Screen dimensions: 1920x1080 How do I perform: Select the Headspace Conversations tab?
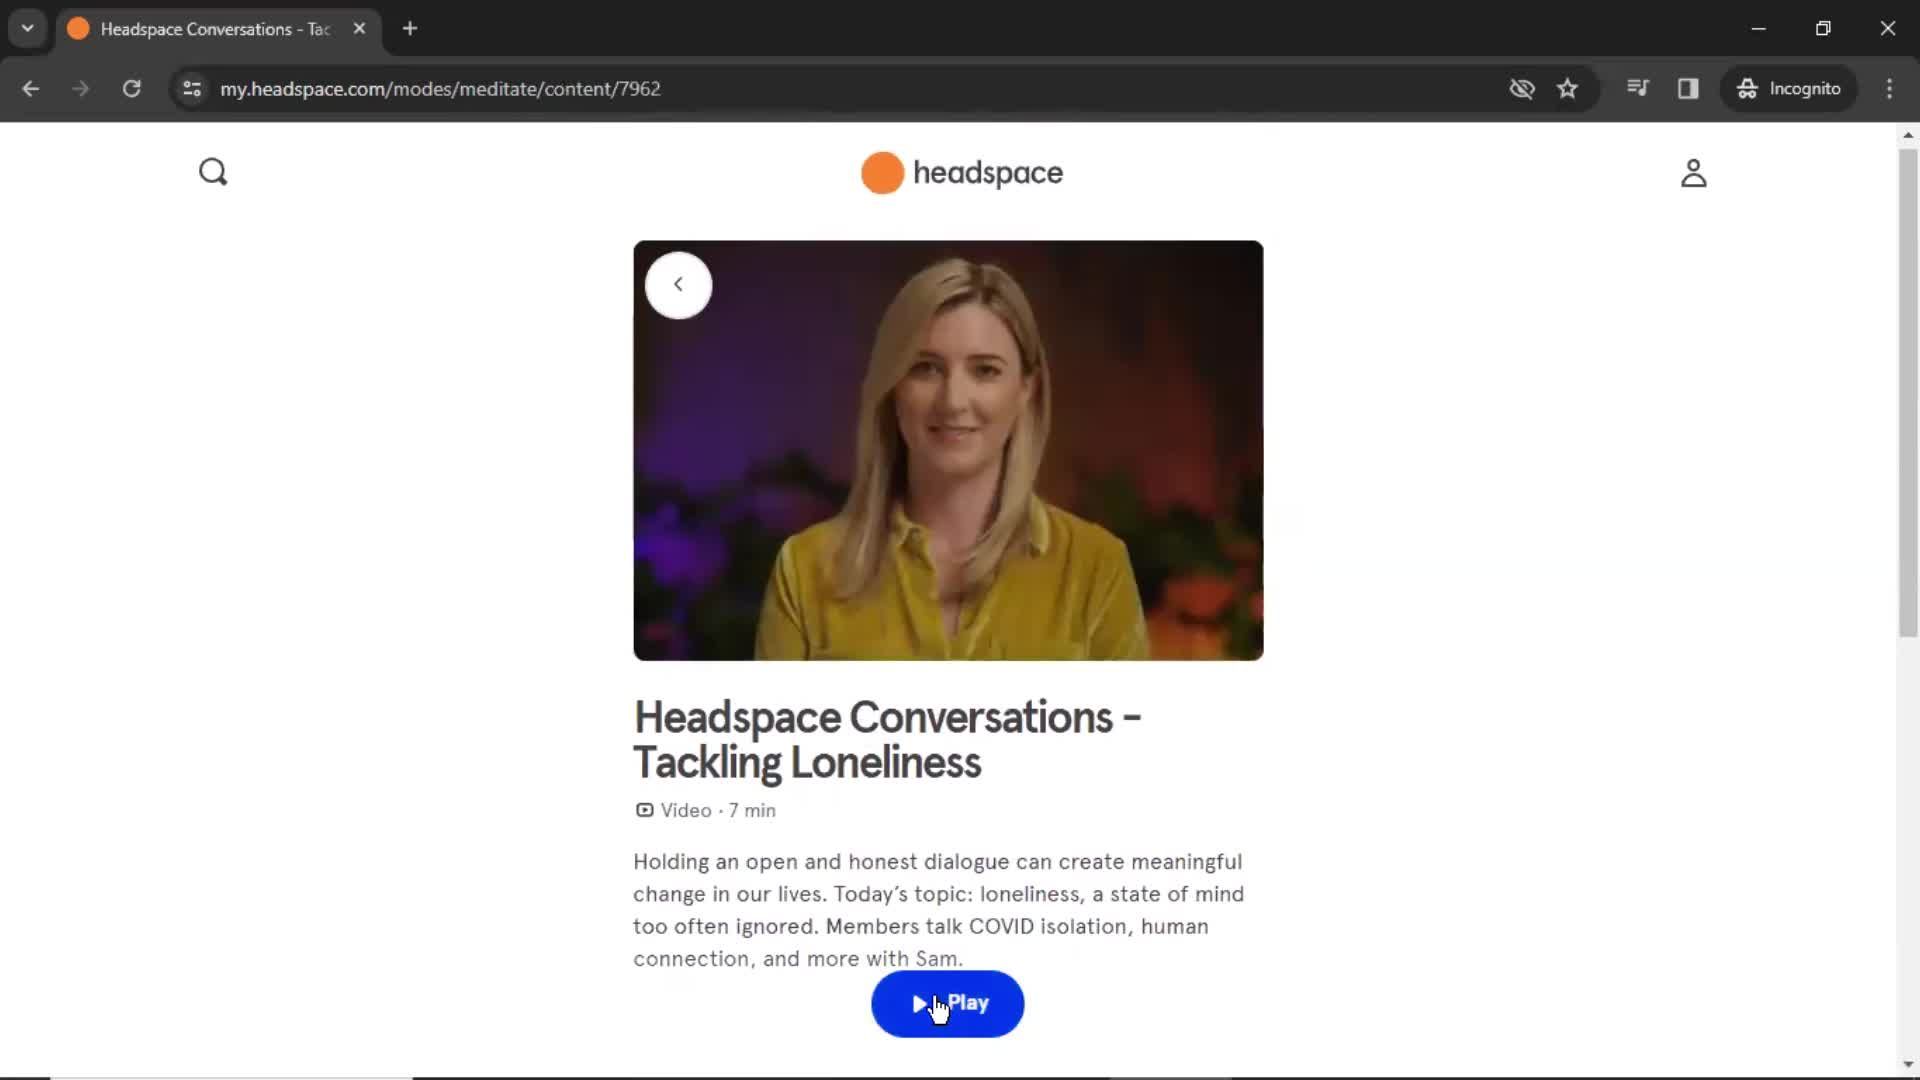(215, 29)
